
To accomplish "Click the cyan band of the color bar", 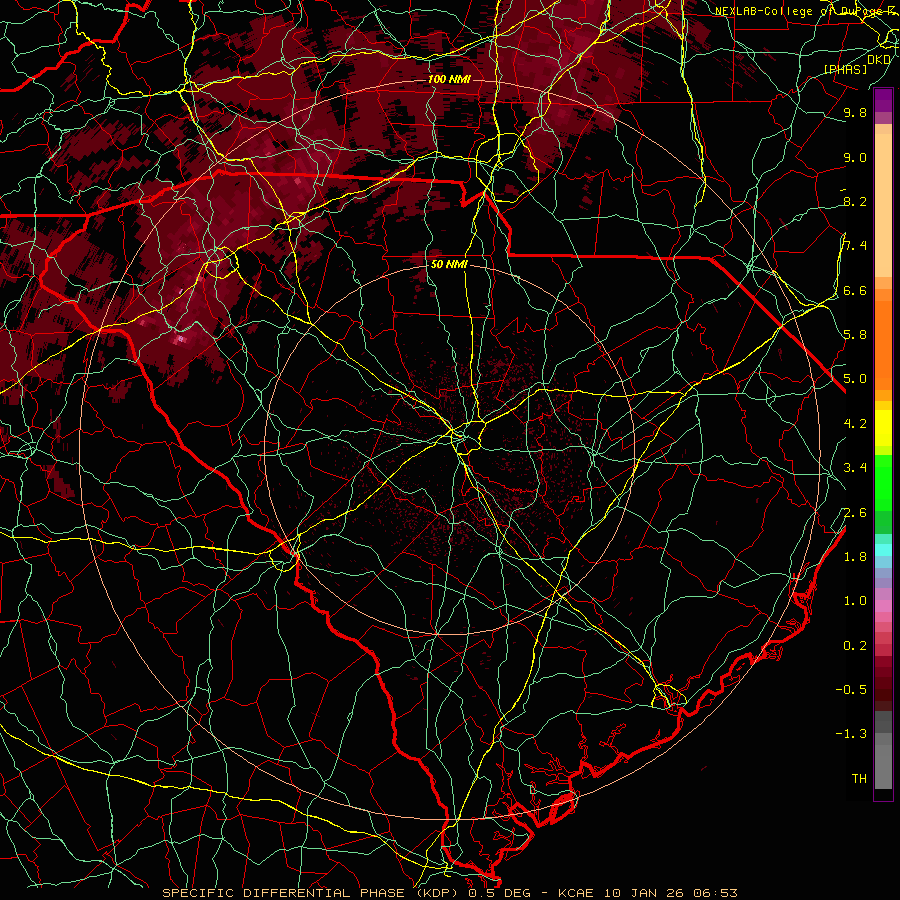I will pyautogui.click(x=883, y=549).
